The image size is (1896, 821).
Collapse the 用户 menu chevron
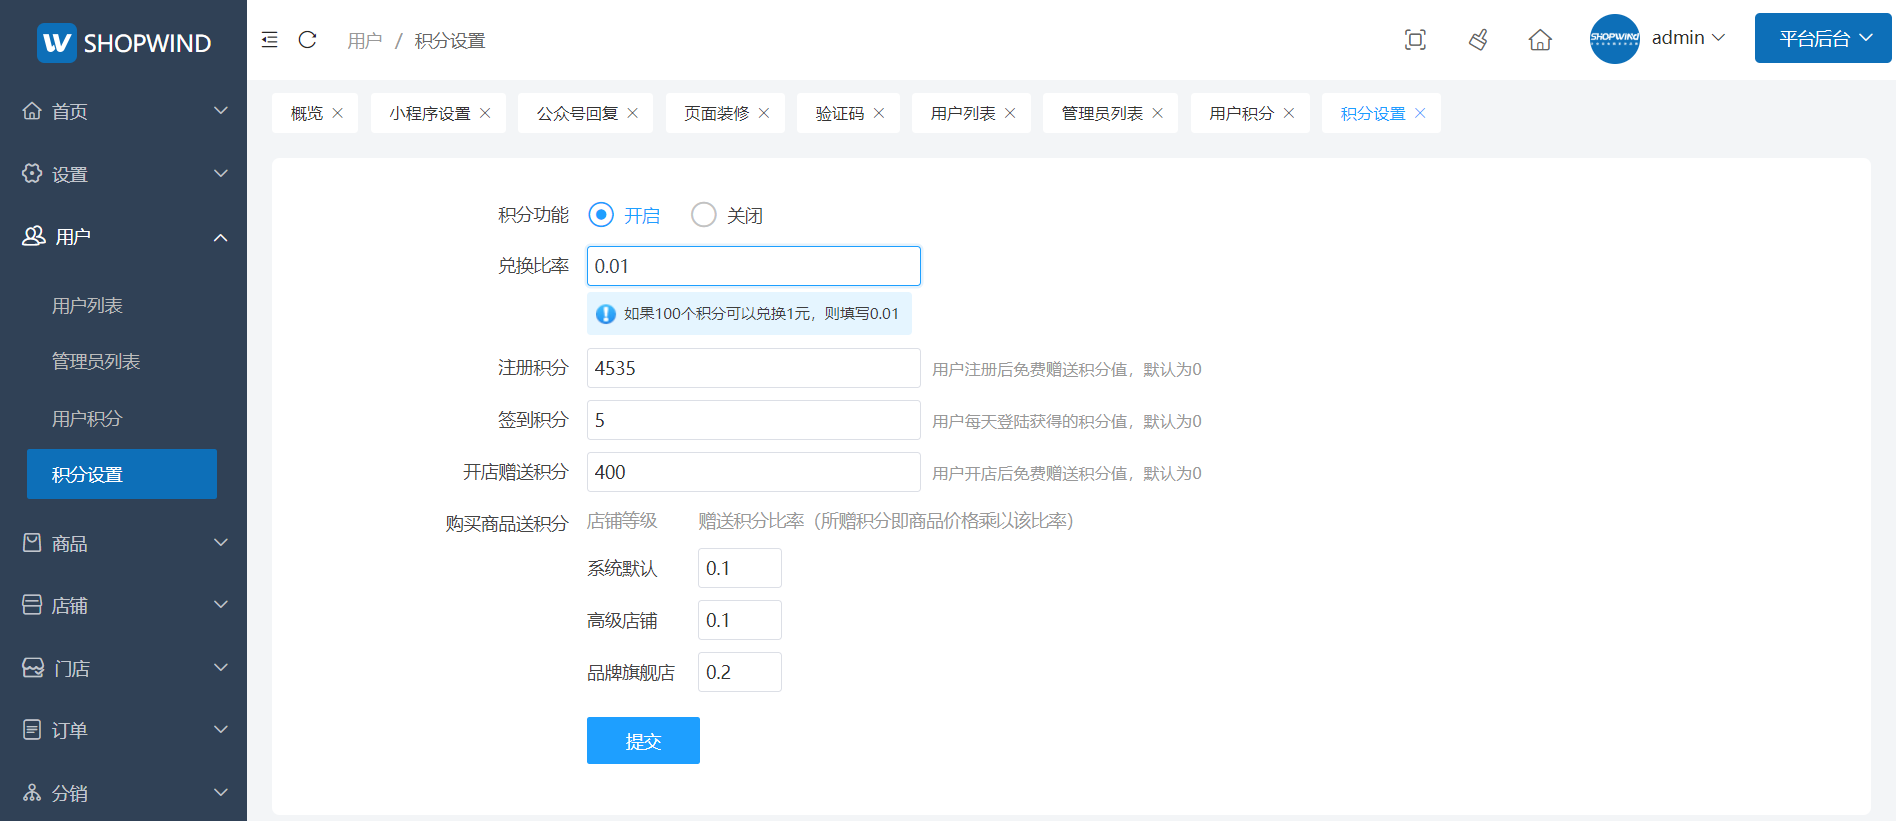pyautogui.click(x=221, y=237)
